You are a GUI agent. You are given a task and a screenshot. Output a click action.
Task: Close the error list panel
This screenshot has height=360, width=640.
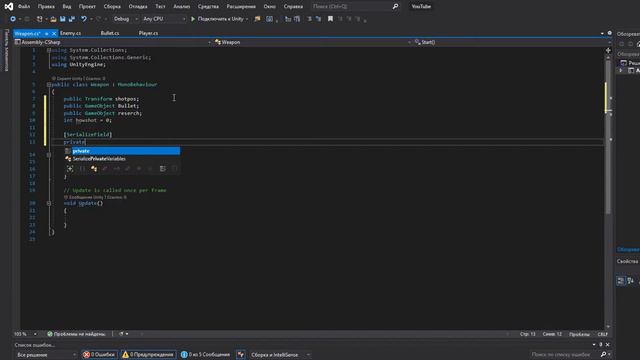607,345
